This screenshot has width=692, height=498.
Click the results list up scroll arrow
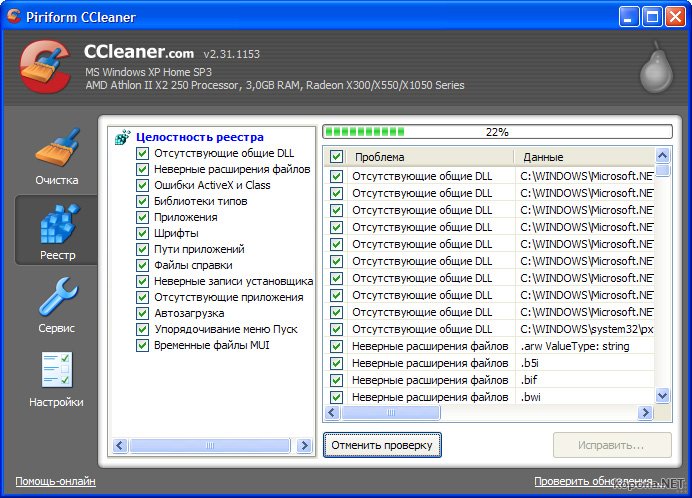[x=662, y=155]
